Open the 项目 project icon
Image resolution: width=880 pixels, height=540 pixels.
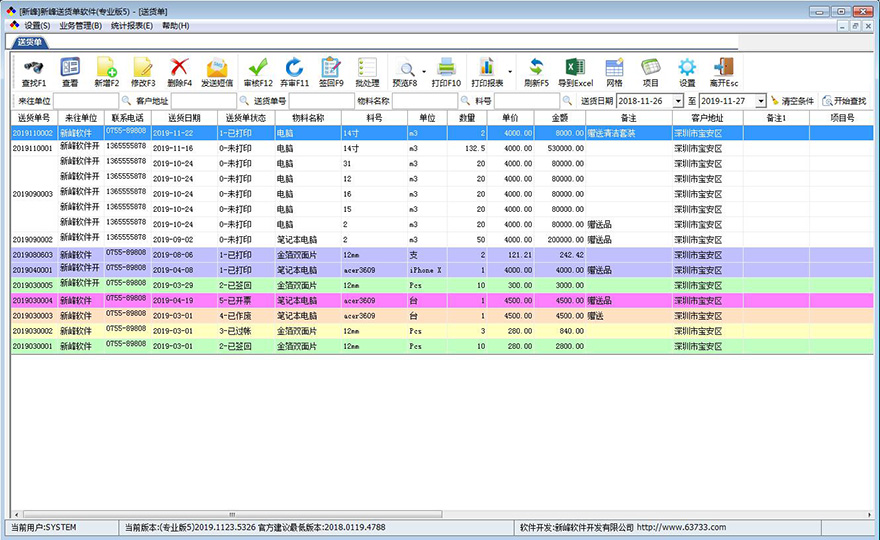coord(650,67)
